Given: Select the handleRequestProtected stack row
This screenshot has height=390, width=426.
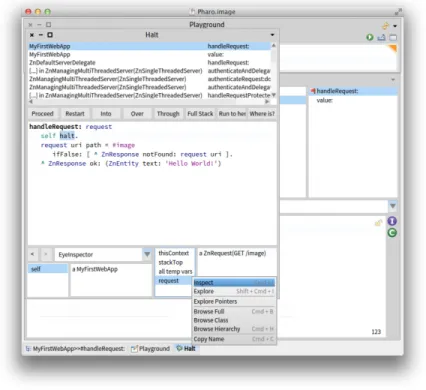Looking at the screenshot, I should click(149, 95).
